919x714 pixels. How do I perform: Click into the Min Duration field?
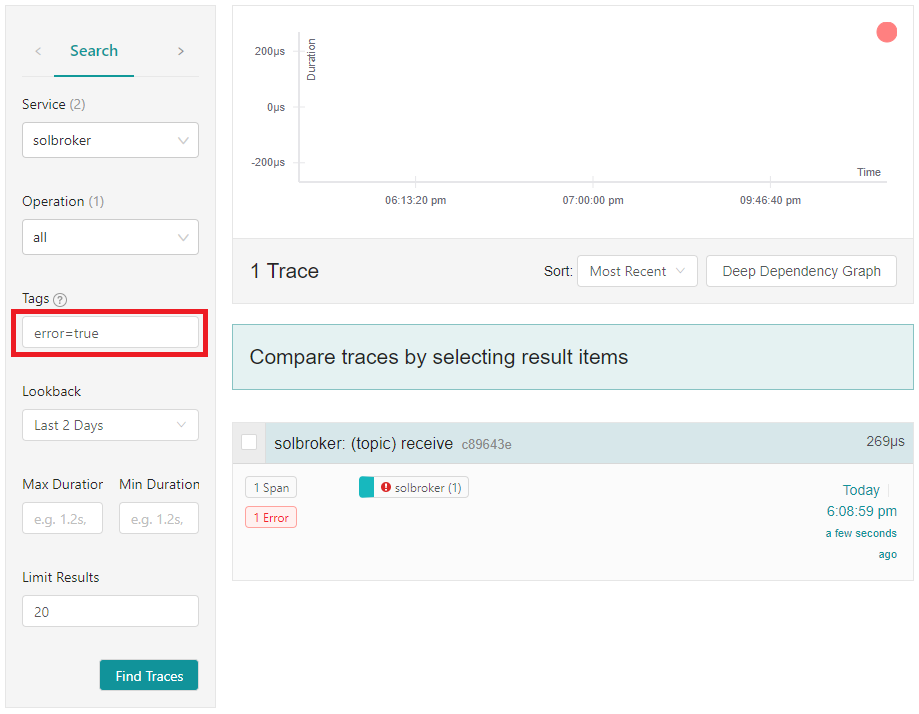point(158,518)
